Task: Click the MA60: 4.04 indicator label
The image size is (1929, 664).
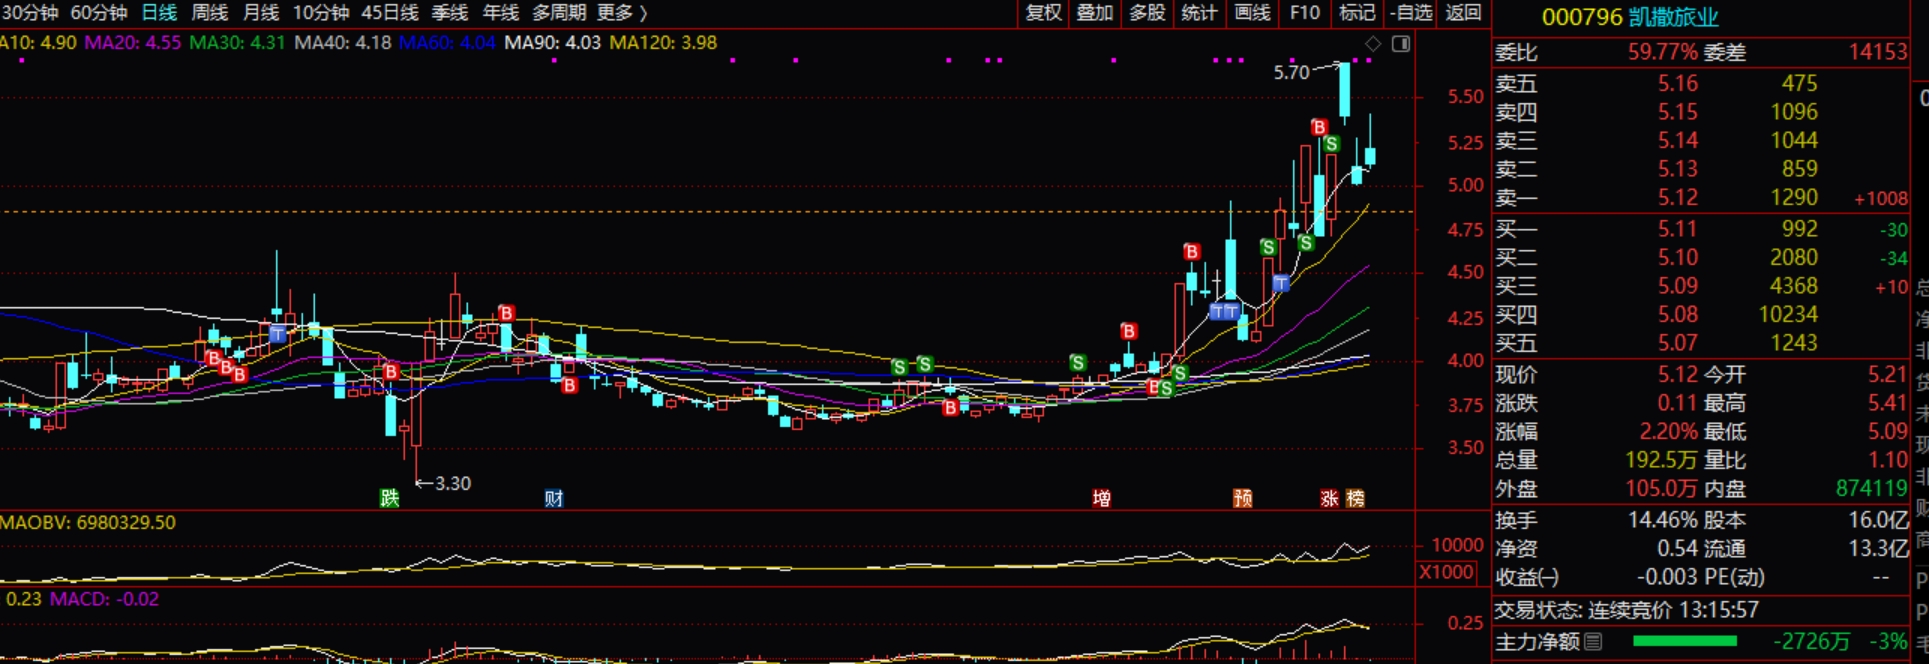Action: pos(447,43)
